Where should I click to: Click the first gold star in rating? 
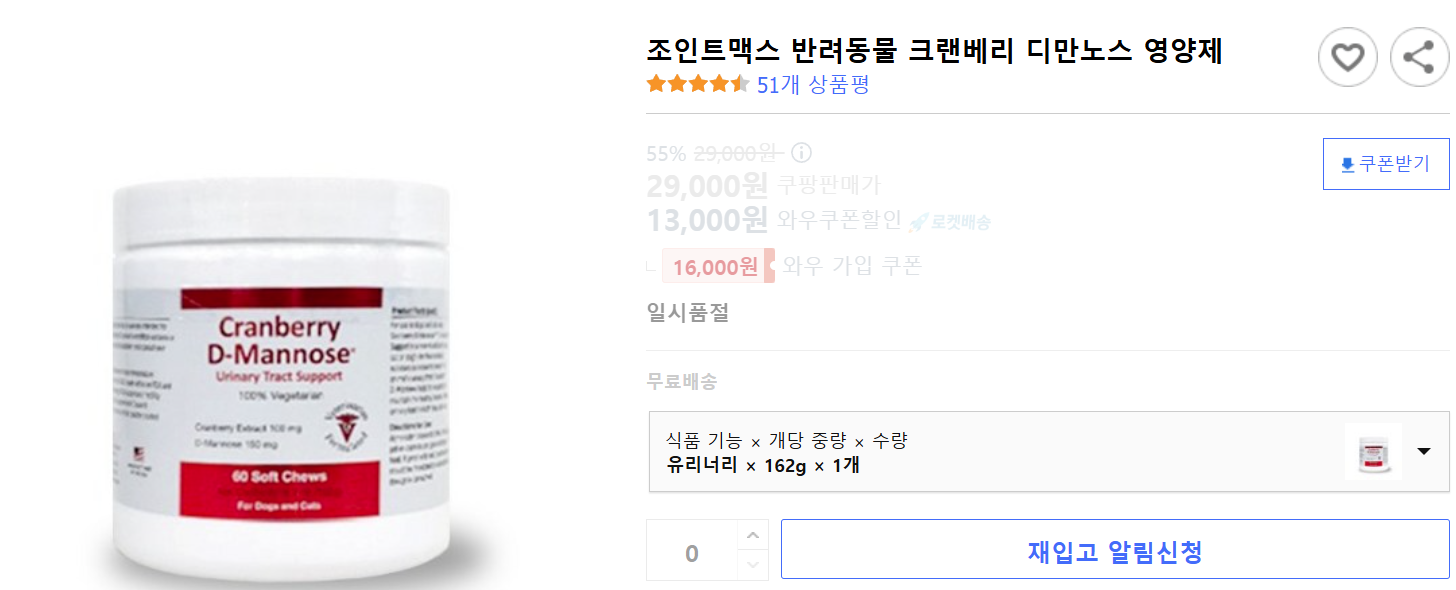(656, 85)
